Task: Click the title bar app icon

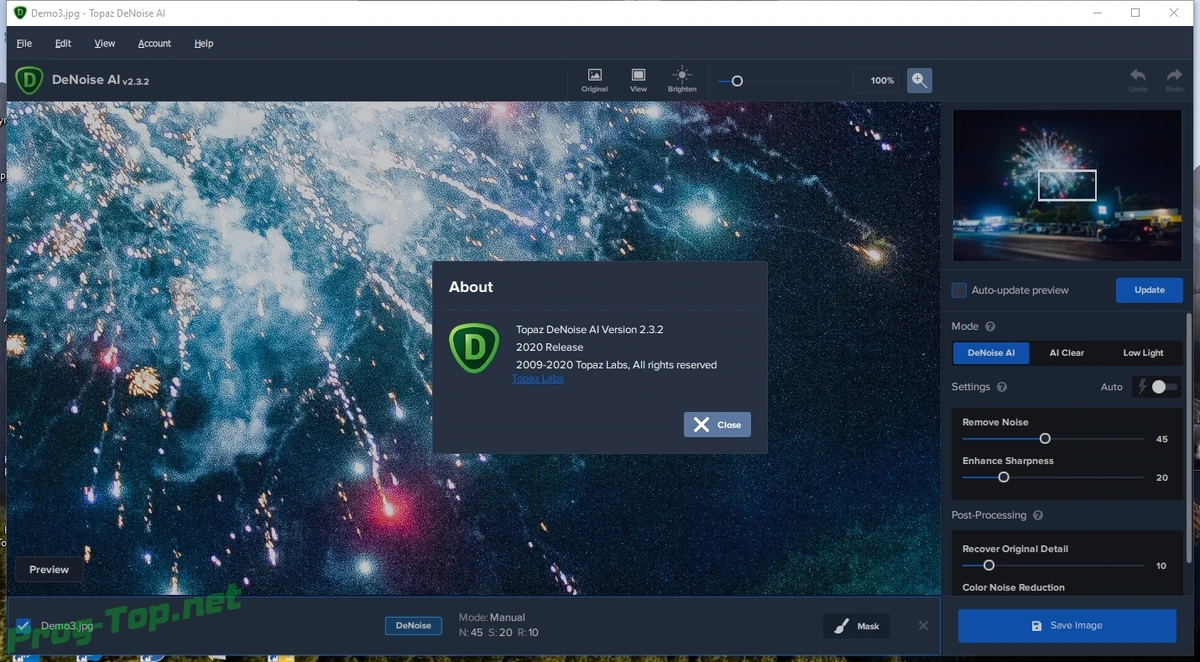Action: [19, 13]
